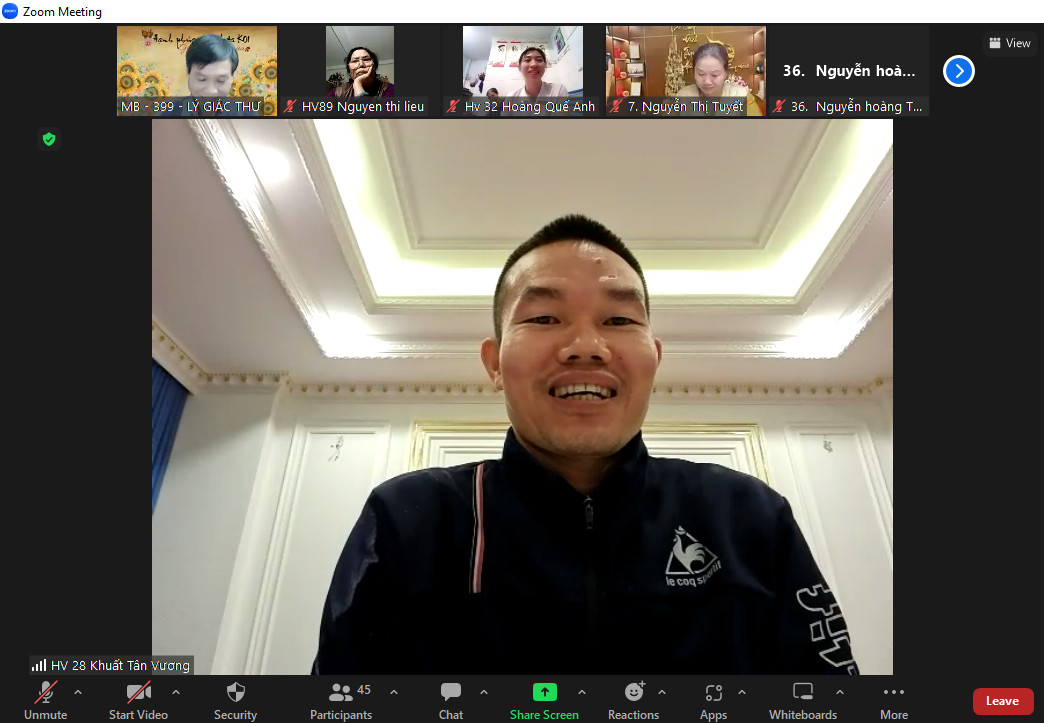Open the More options menu

(894, 693)
